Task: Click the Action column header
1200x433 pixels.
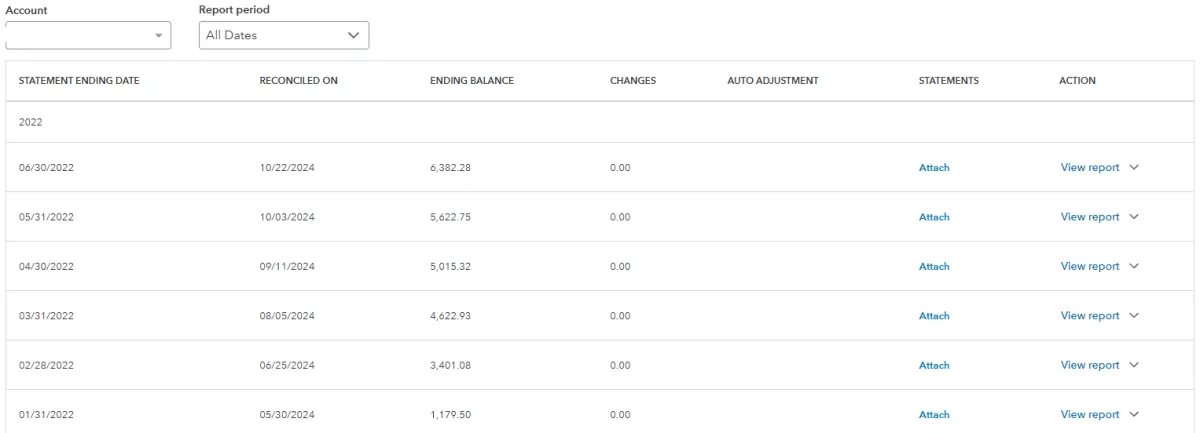Action: [x=1078, y=81]
